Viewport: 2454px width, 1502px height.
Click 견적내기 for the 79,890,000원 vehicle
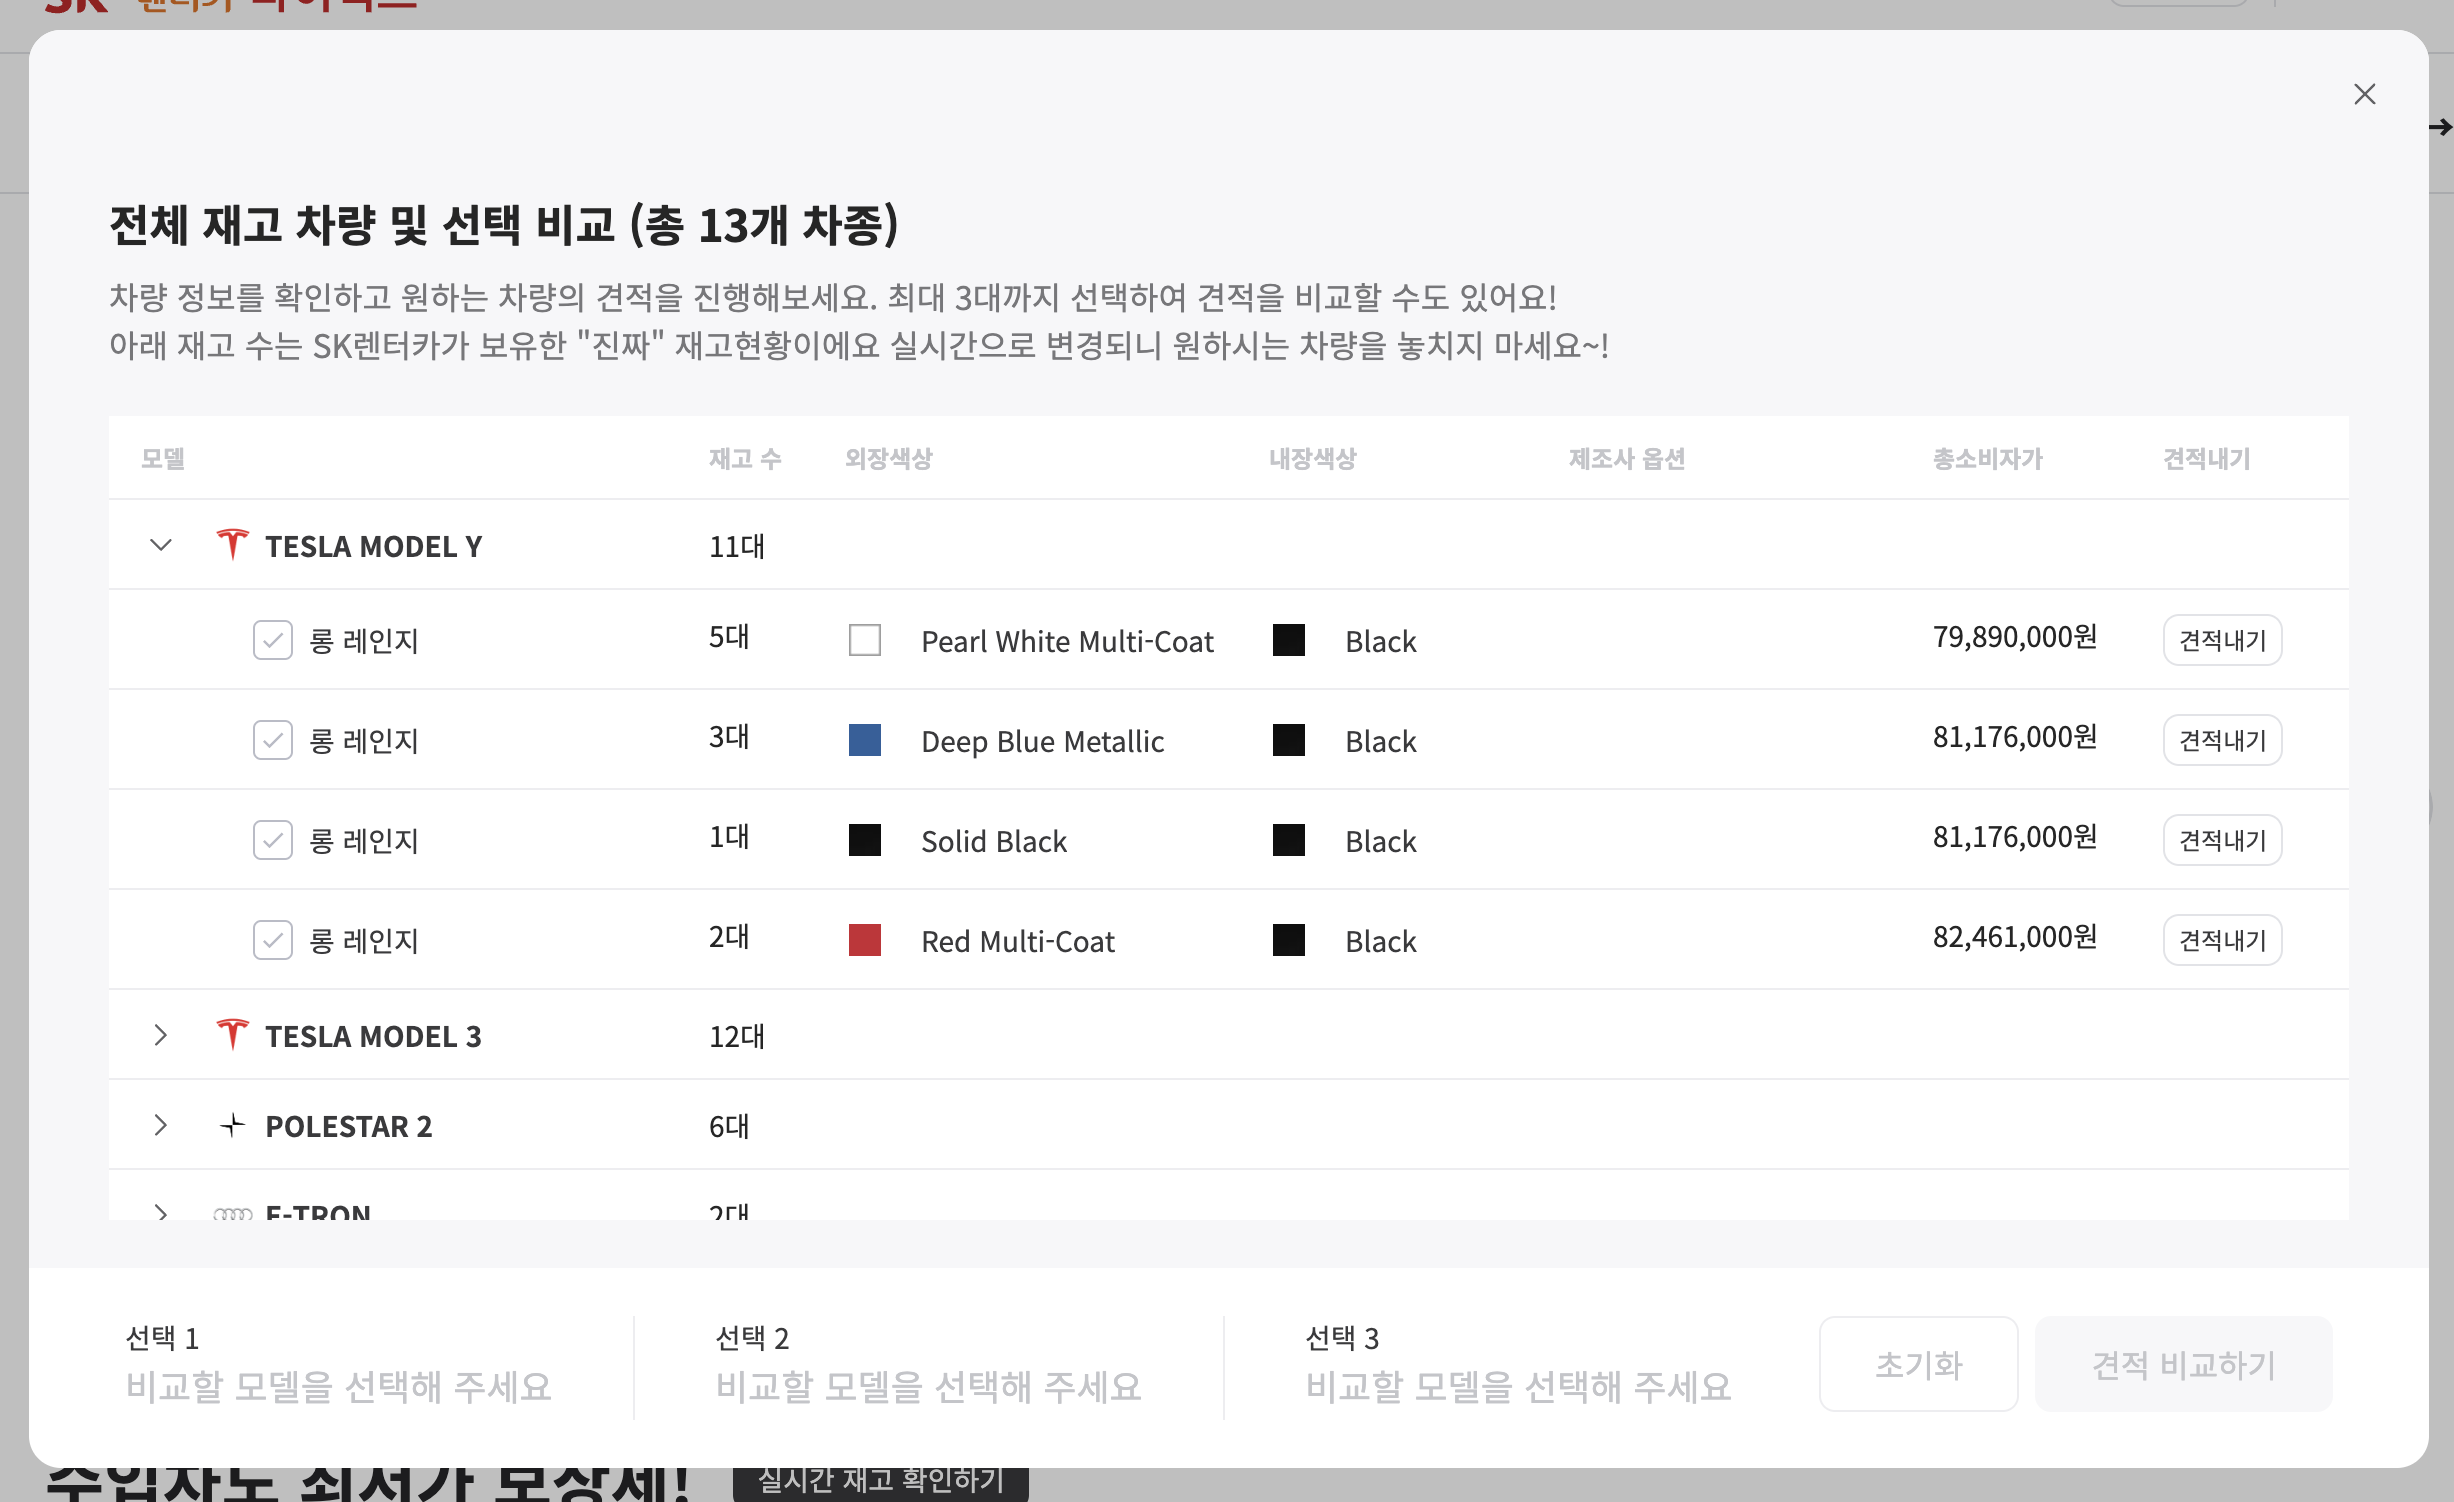coord(2221,640)
